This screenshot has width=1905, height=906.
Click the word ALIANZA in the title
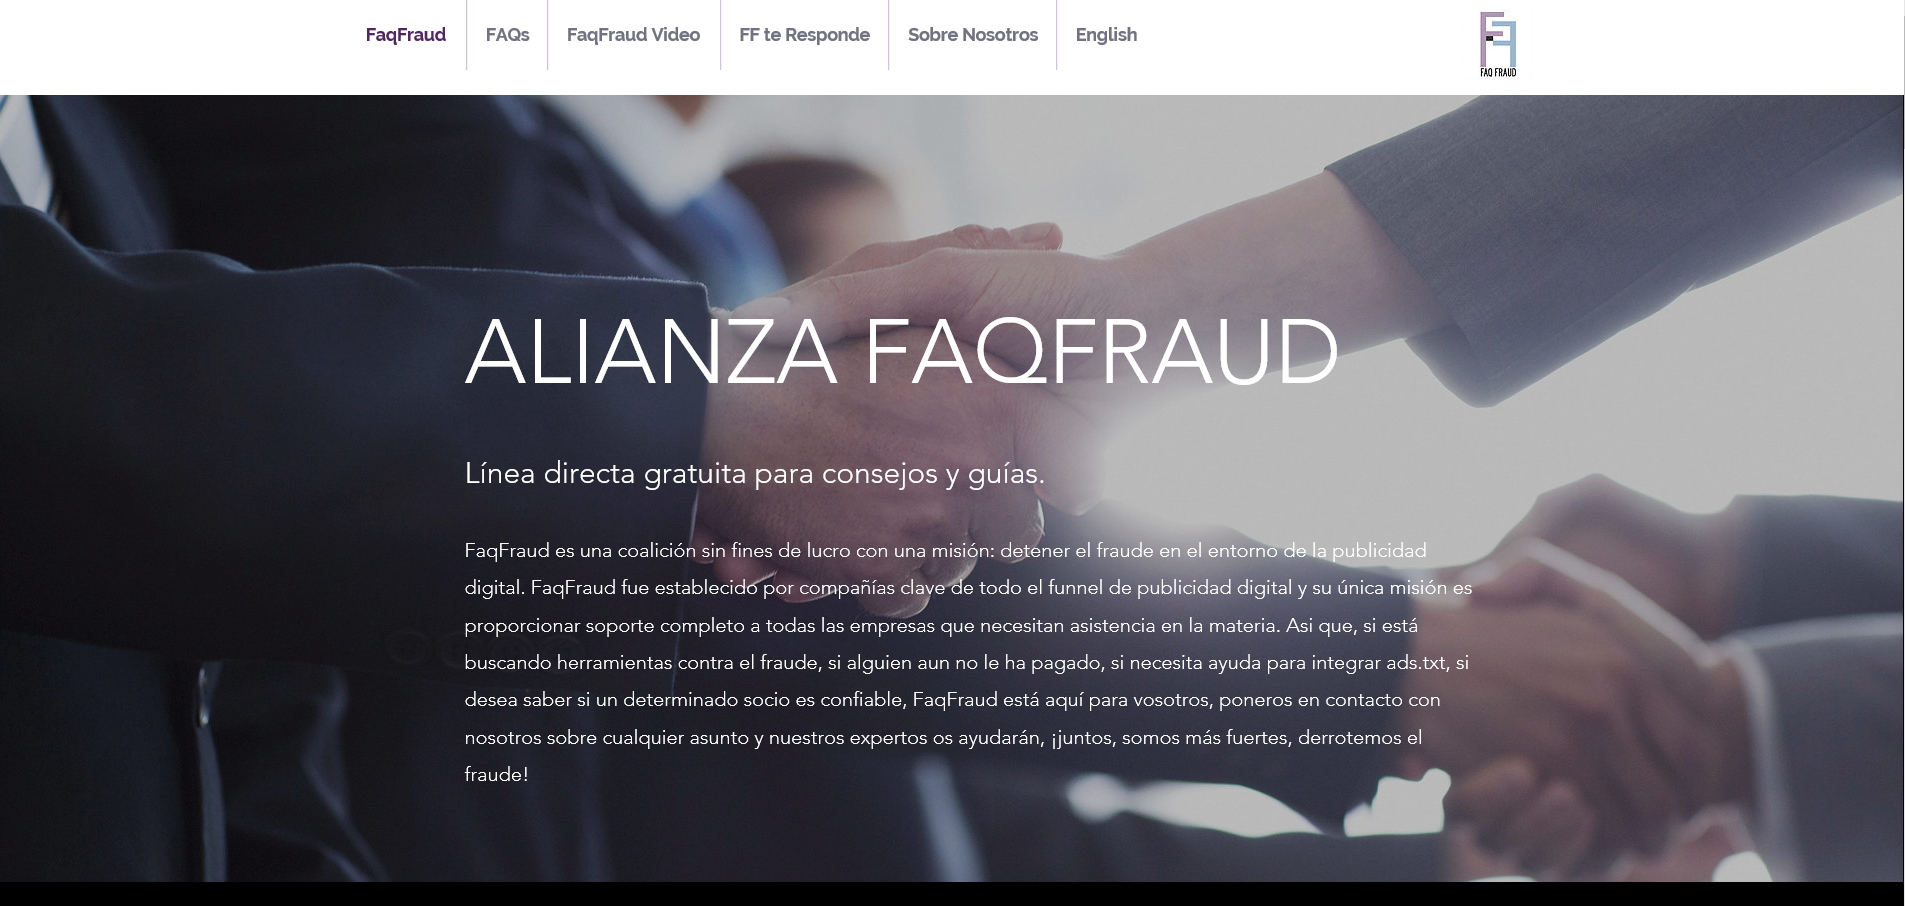pyautogui.click(x=651, y=351)
